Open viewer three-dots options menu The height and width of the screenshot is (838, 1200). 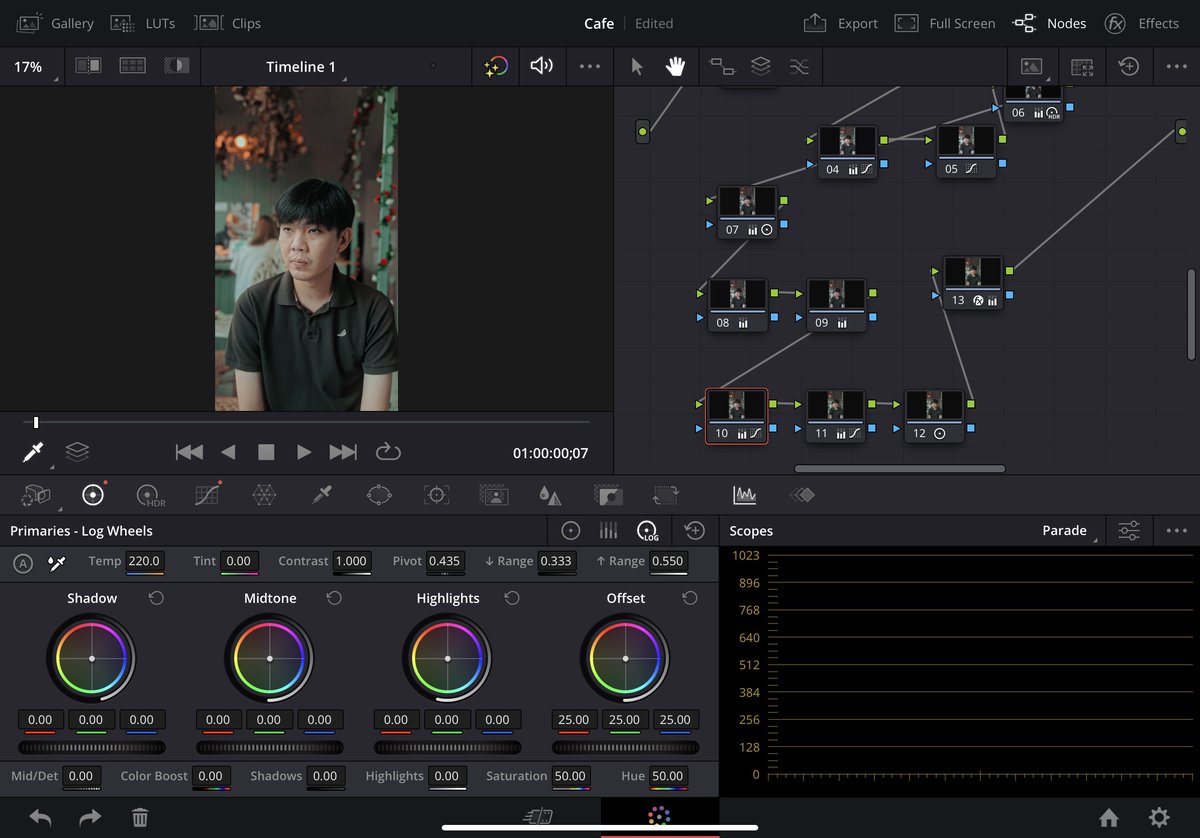pos(590,66)
